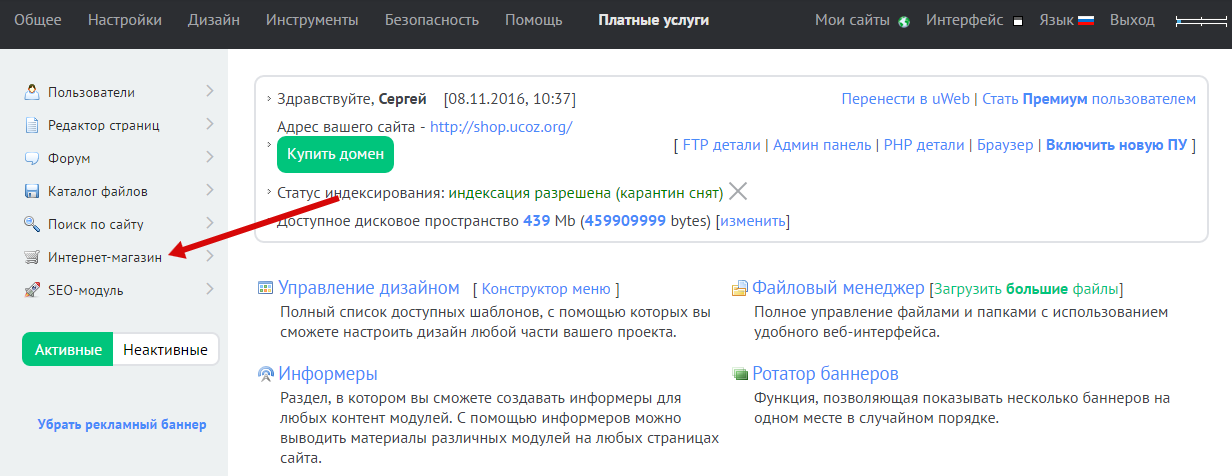Viewport: 1232px width, 476px height.
Task: Click the Forum speech bubble icon
Action: [32, 158]
